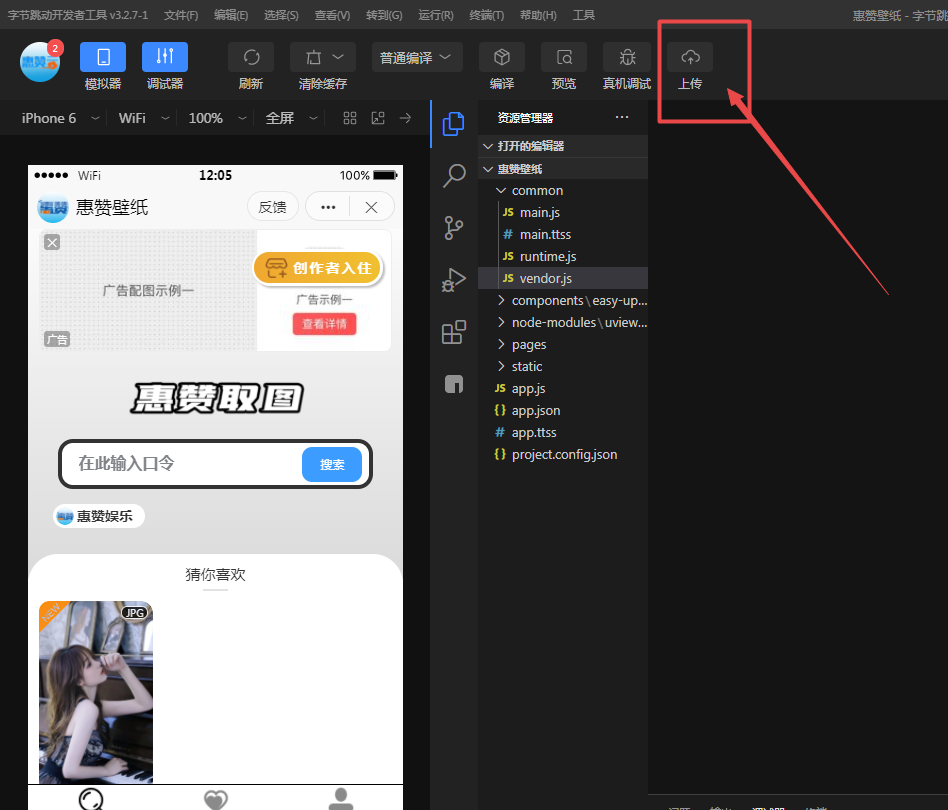Expand the node-modules\uview... folder
The image size is (948, 810).
point(563,322)
